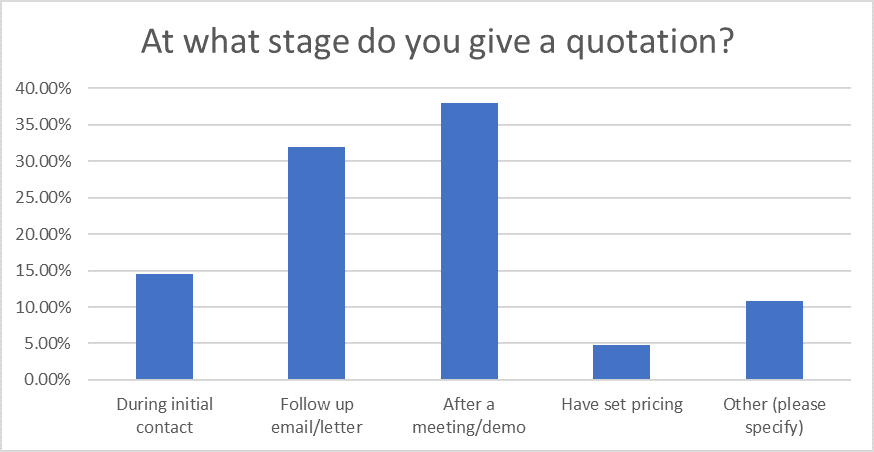Screen dimensions: 874x452
Task: Select the Follow up email/letter bar
Action: coord(317,263)
